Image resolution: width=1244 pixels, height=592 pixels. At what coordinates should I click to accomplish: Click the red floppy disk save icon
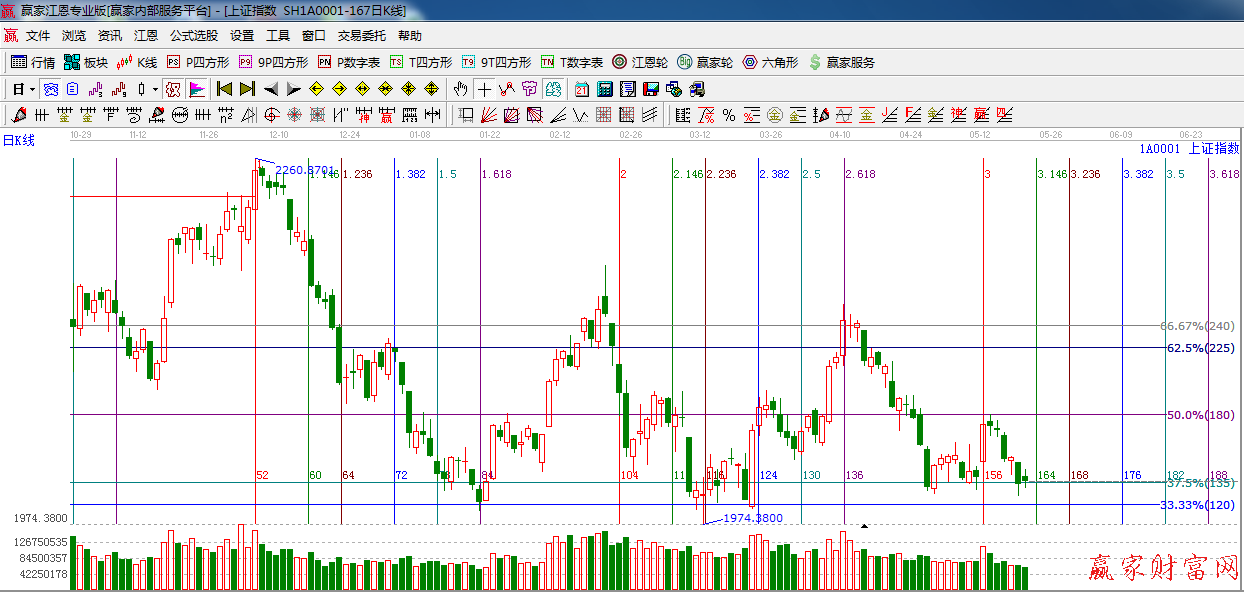(650, 89)
